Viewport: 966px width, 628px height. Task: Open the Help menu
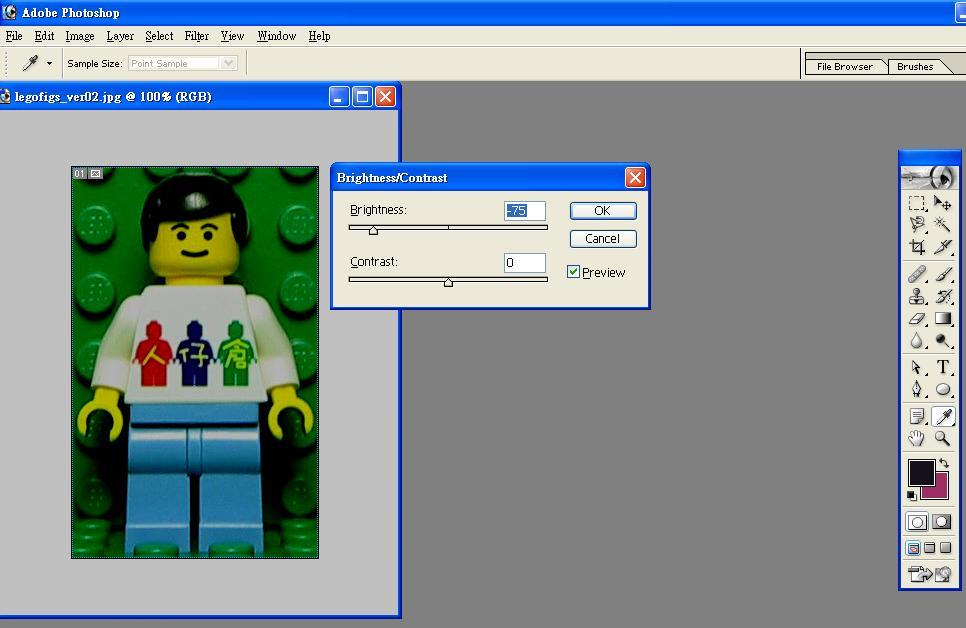coord(319,36)
